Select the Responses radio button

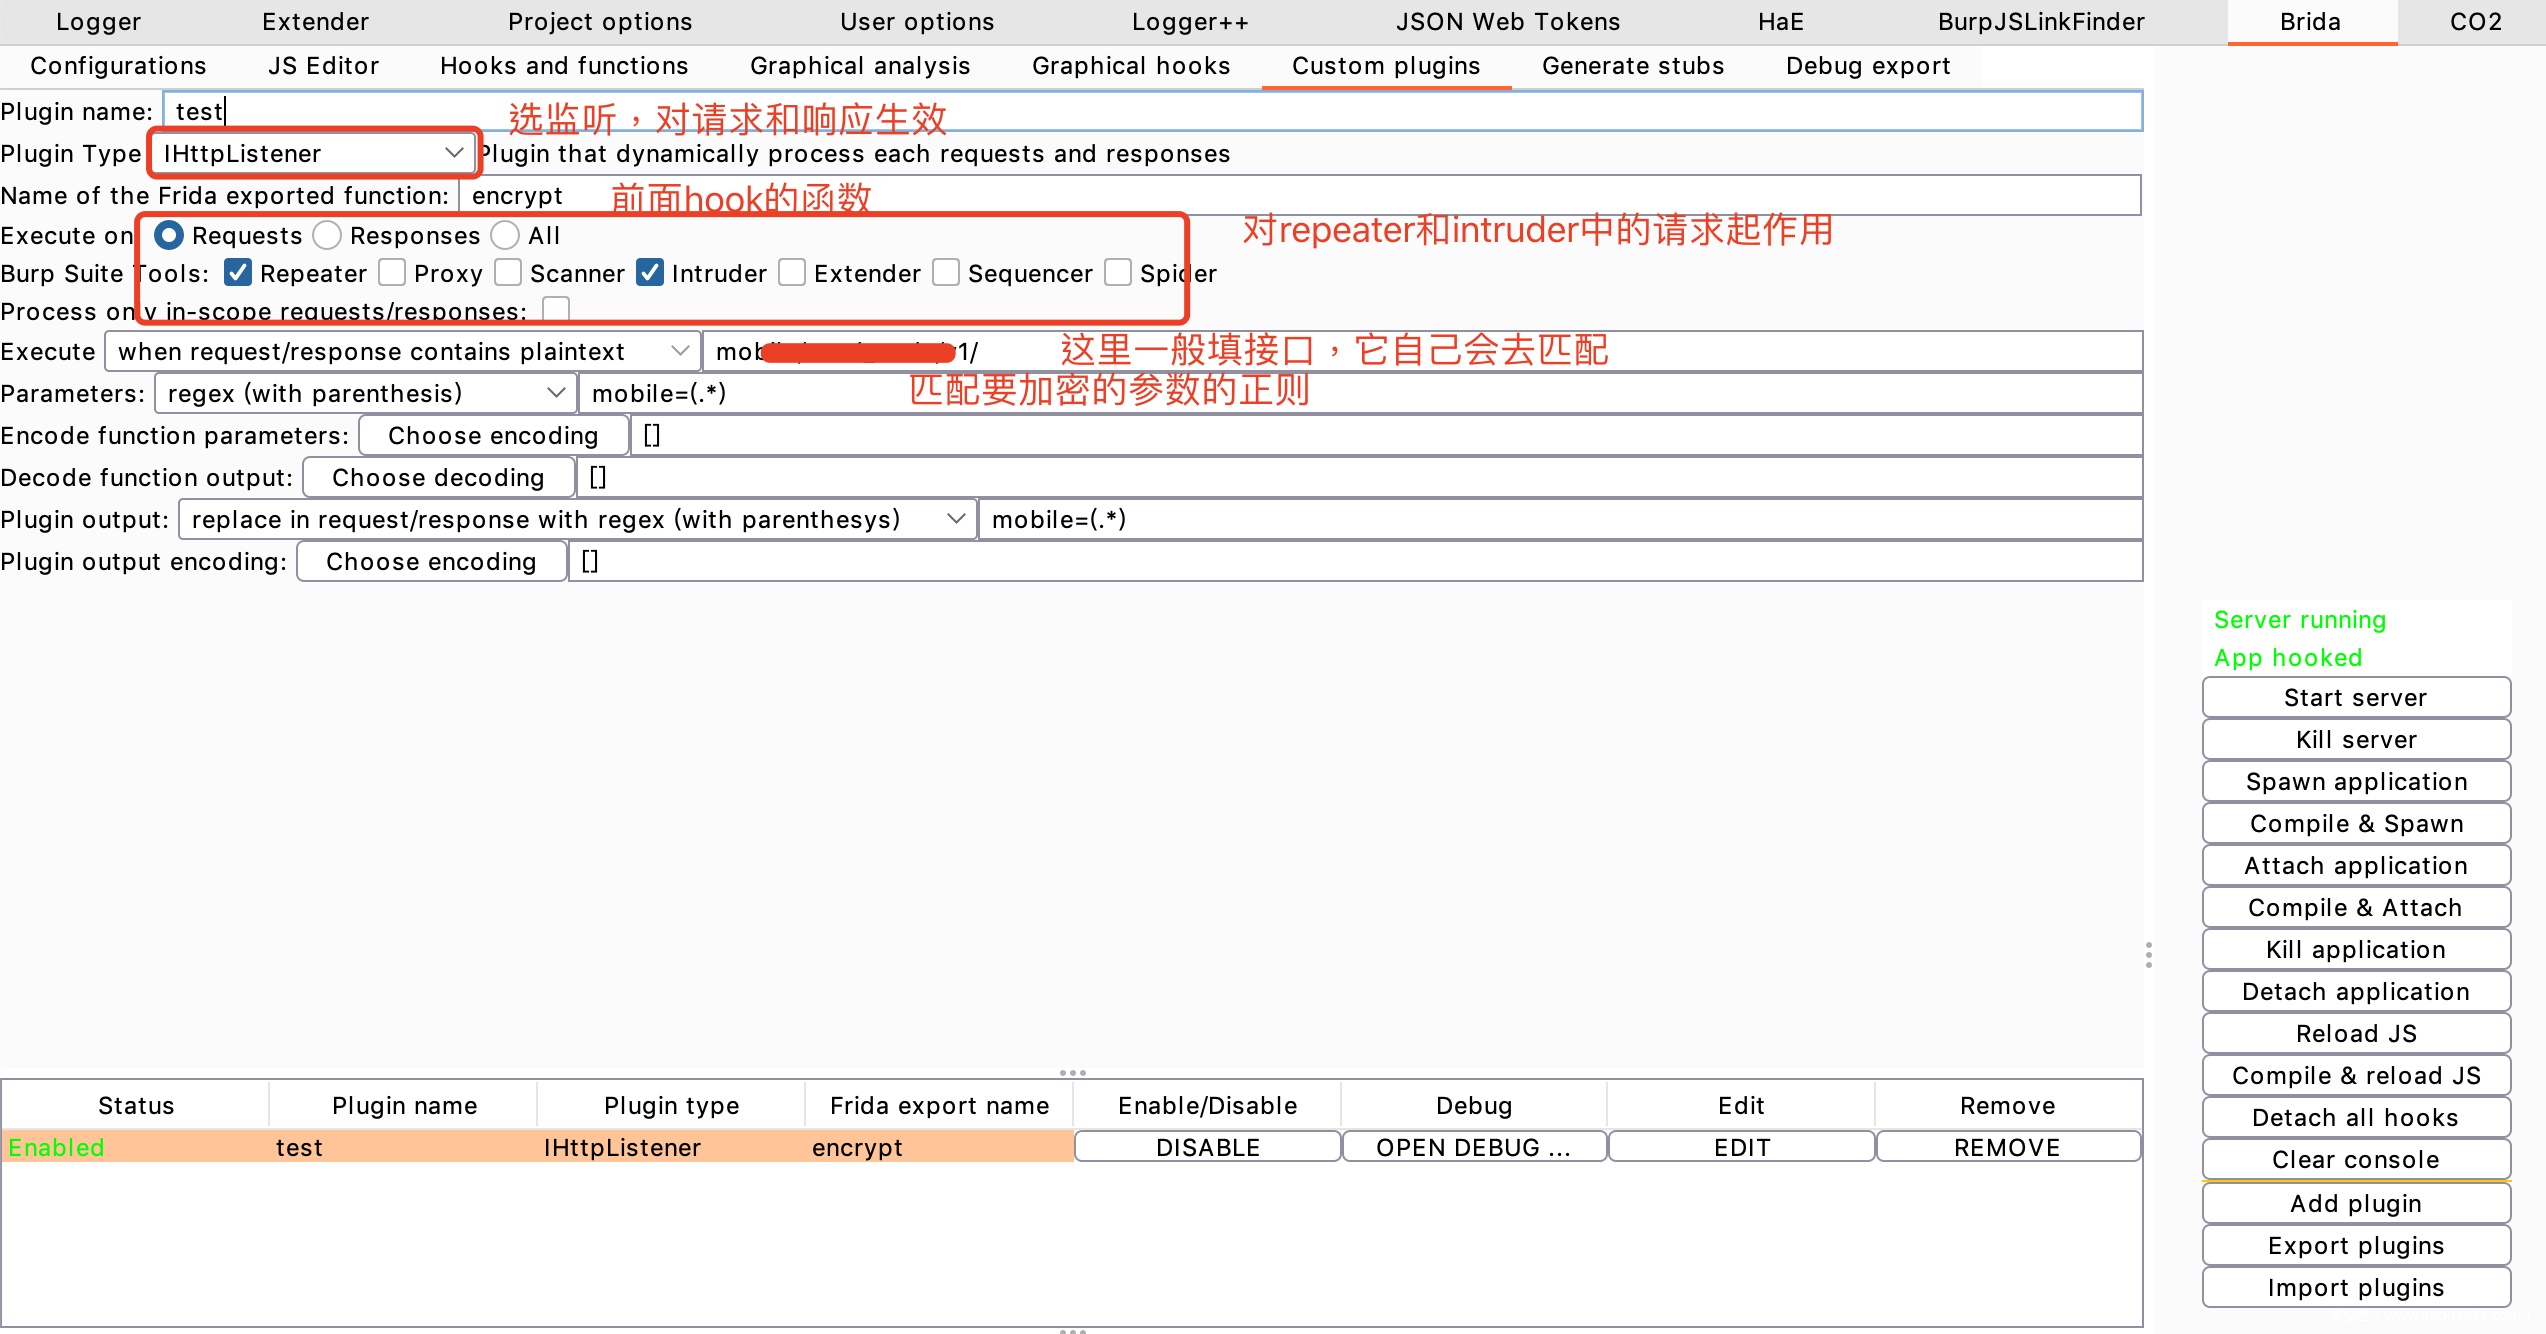(x=327, y=235)
